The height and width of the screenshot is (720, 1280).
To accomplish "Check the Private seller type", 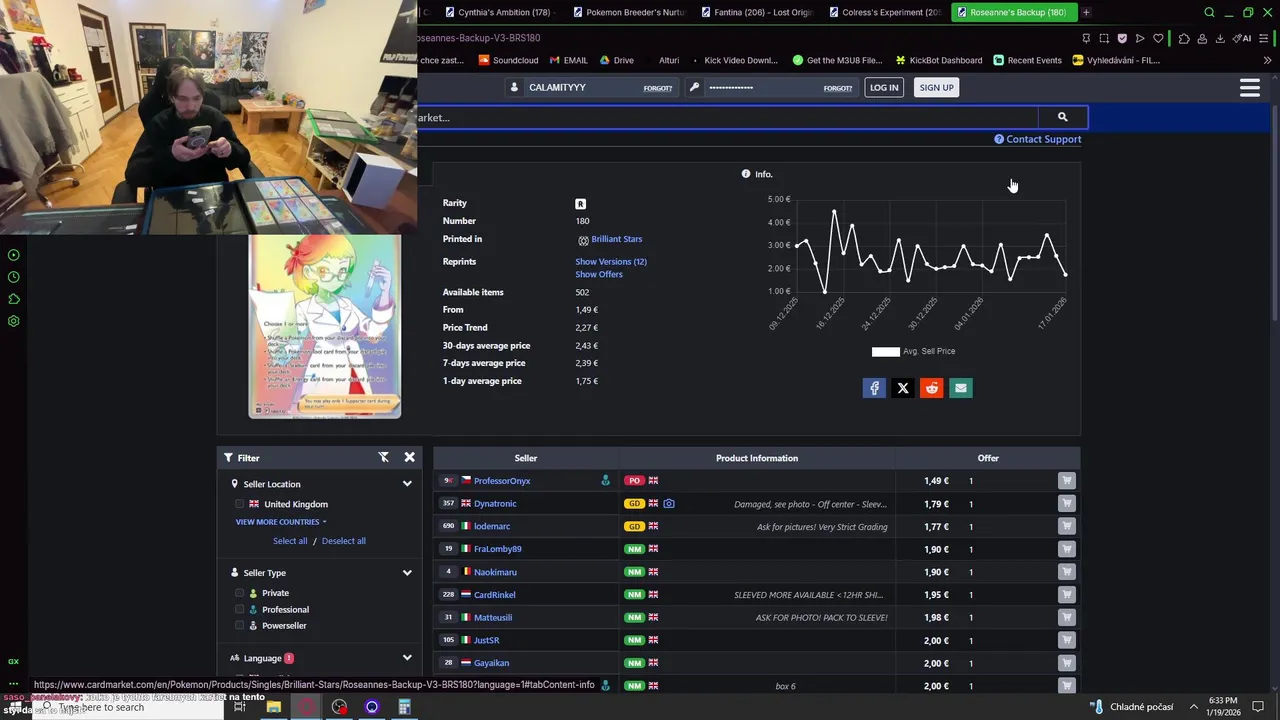I will click(239, 593).
